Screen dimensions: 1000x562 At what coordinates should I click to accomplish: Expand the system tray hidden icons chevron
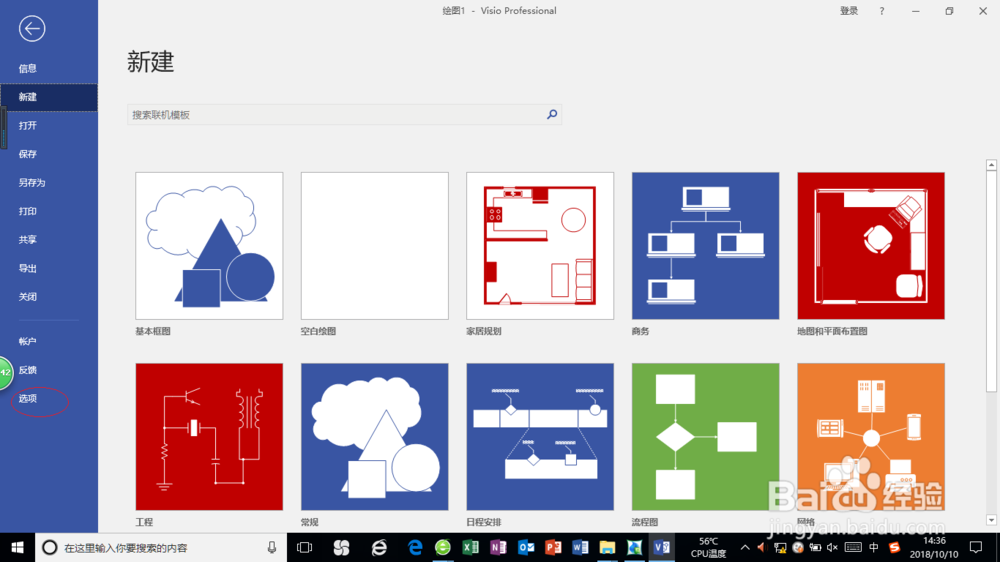[x=745, y=547]
